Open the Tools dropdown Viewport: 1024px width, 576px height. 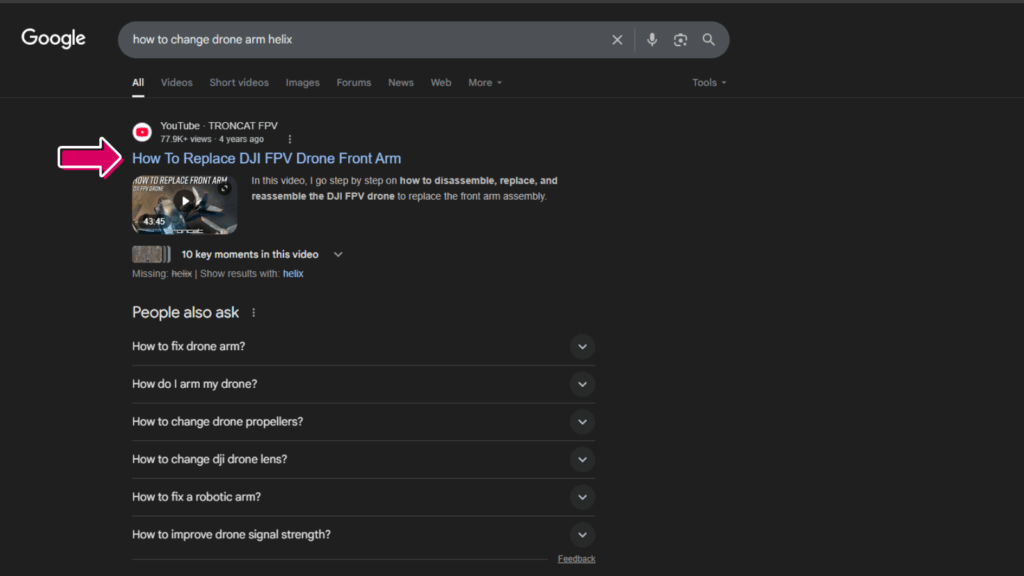pos(709,83)
